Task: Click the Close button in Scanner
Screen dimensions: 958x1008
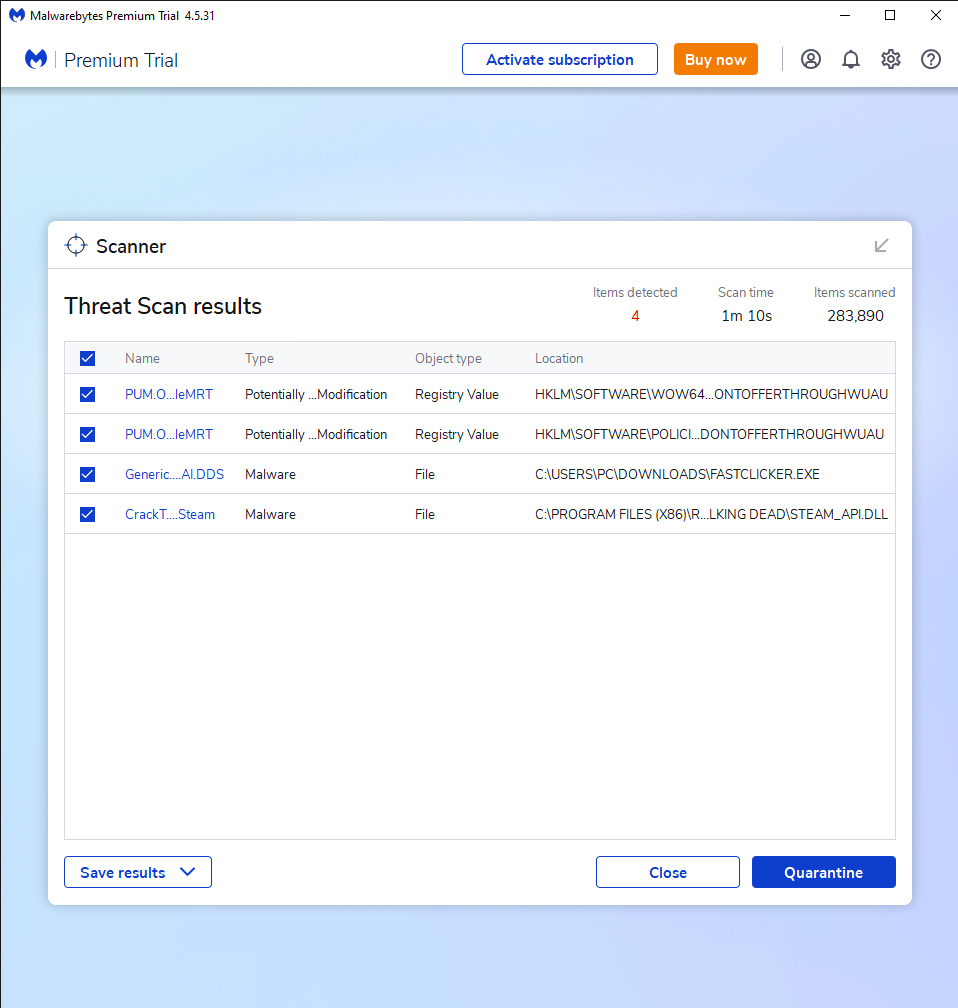Action: click(x=667, y=872)
